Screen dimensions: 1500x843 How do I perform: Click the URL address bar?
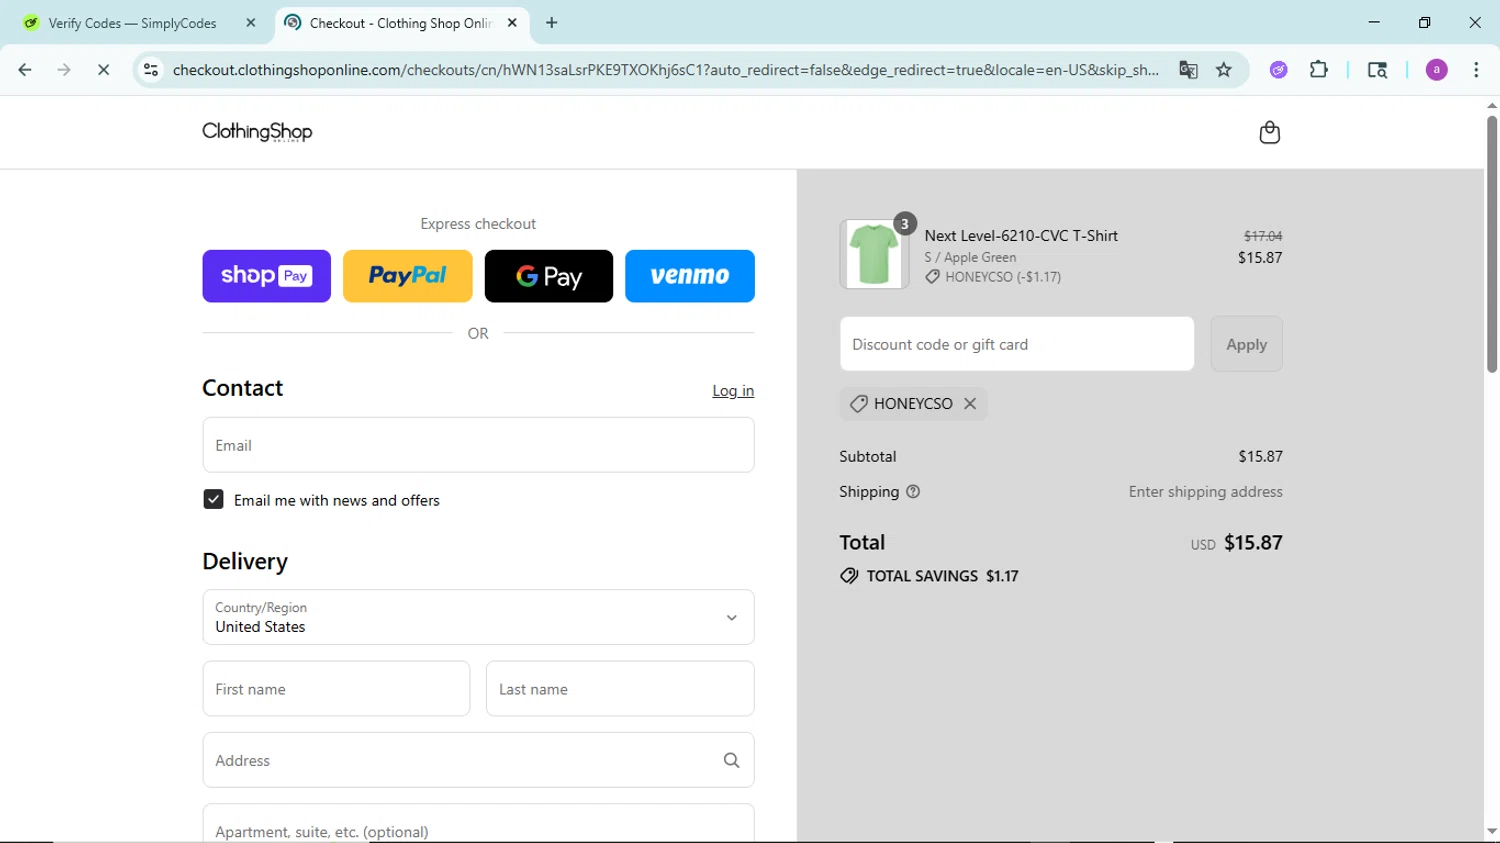pos(665,70)
